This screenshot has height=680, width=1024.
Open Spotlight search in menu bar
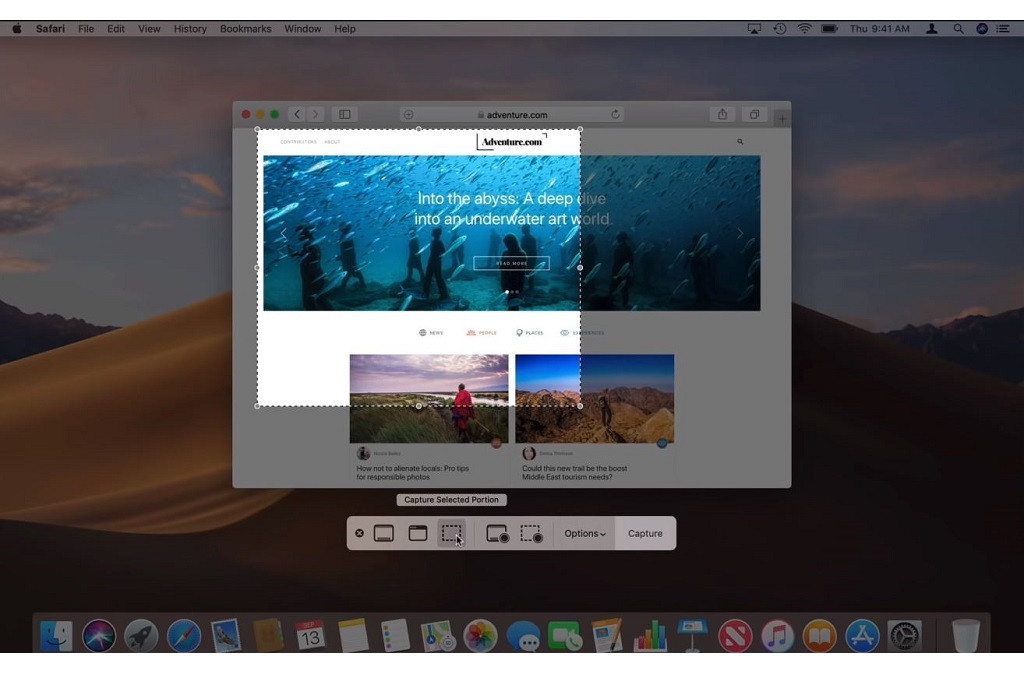point(958,29)
